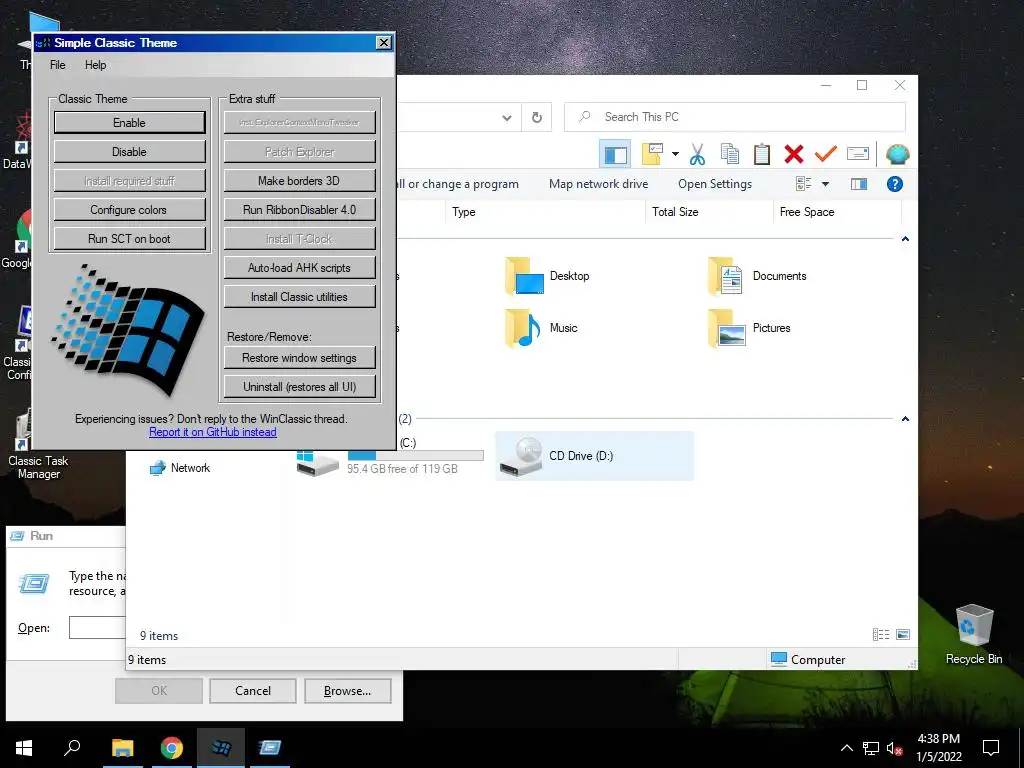Show hidden system tray icons chevron
Screen dimensions: 1024x768
click(x=846, y=748)
